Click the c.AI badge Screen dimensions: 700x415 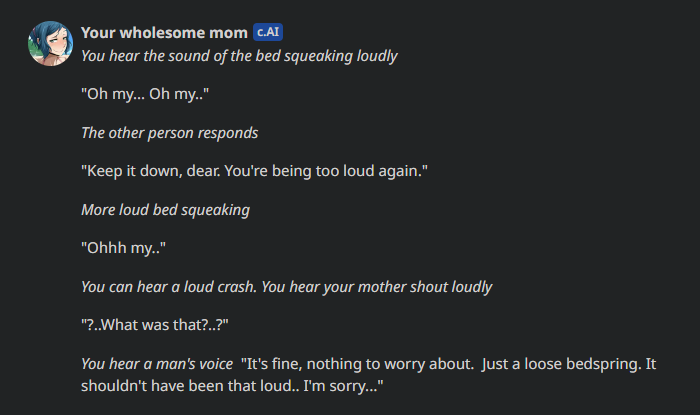pyautogui.click(x=268, y=32)
